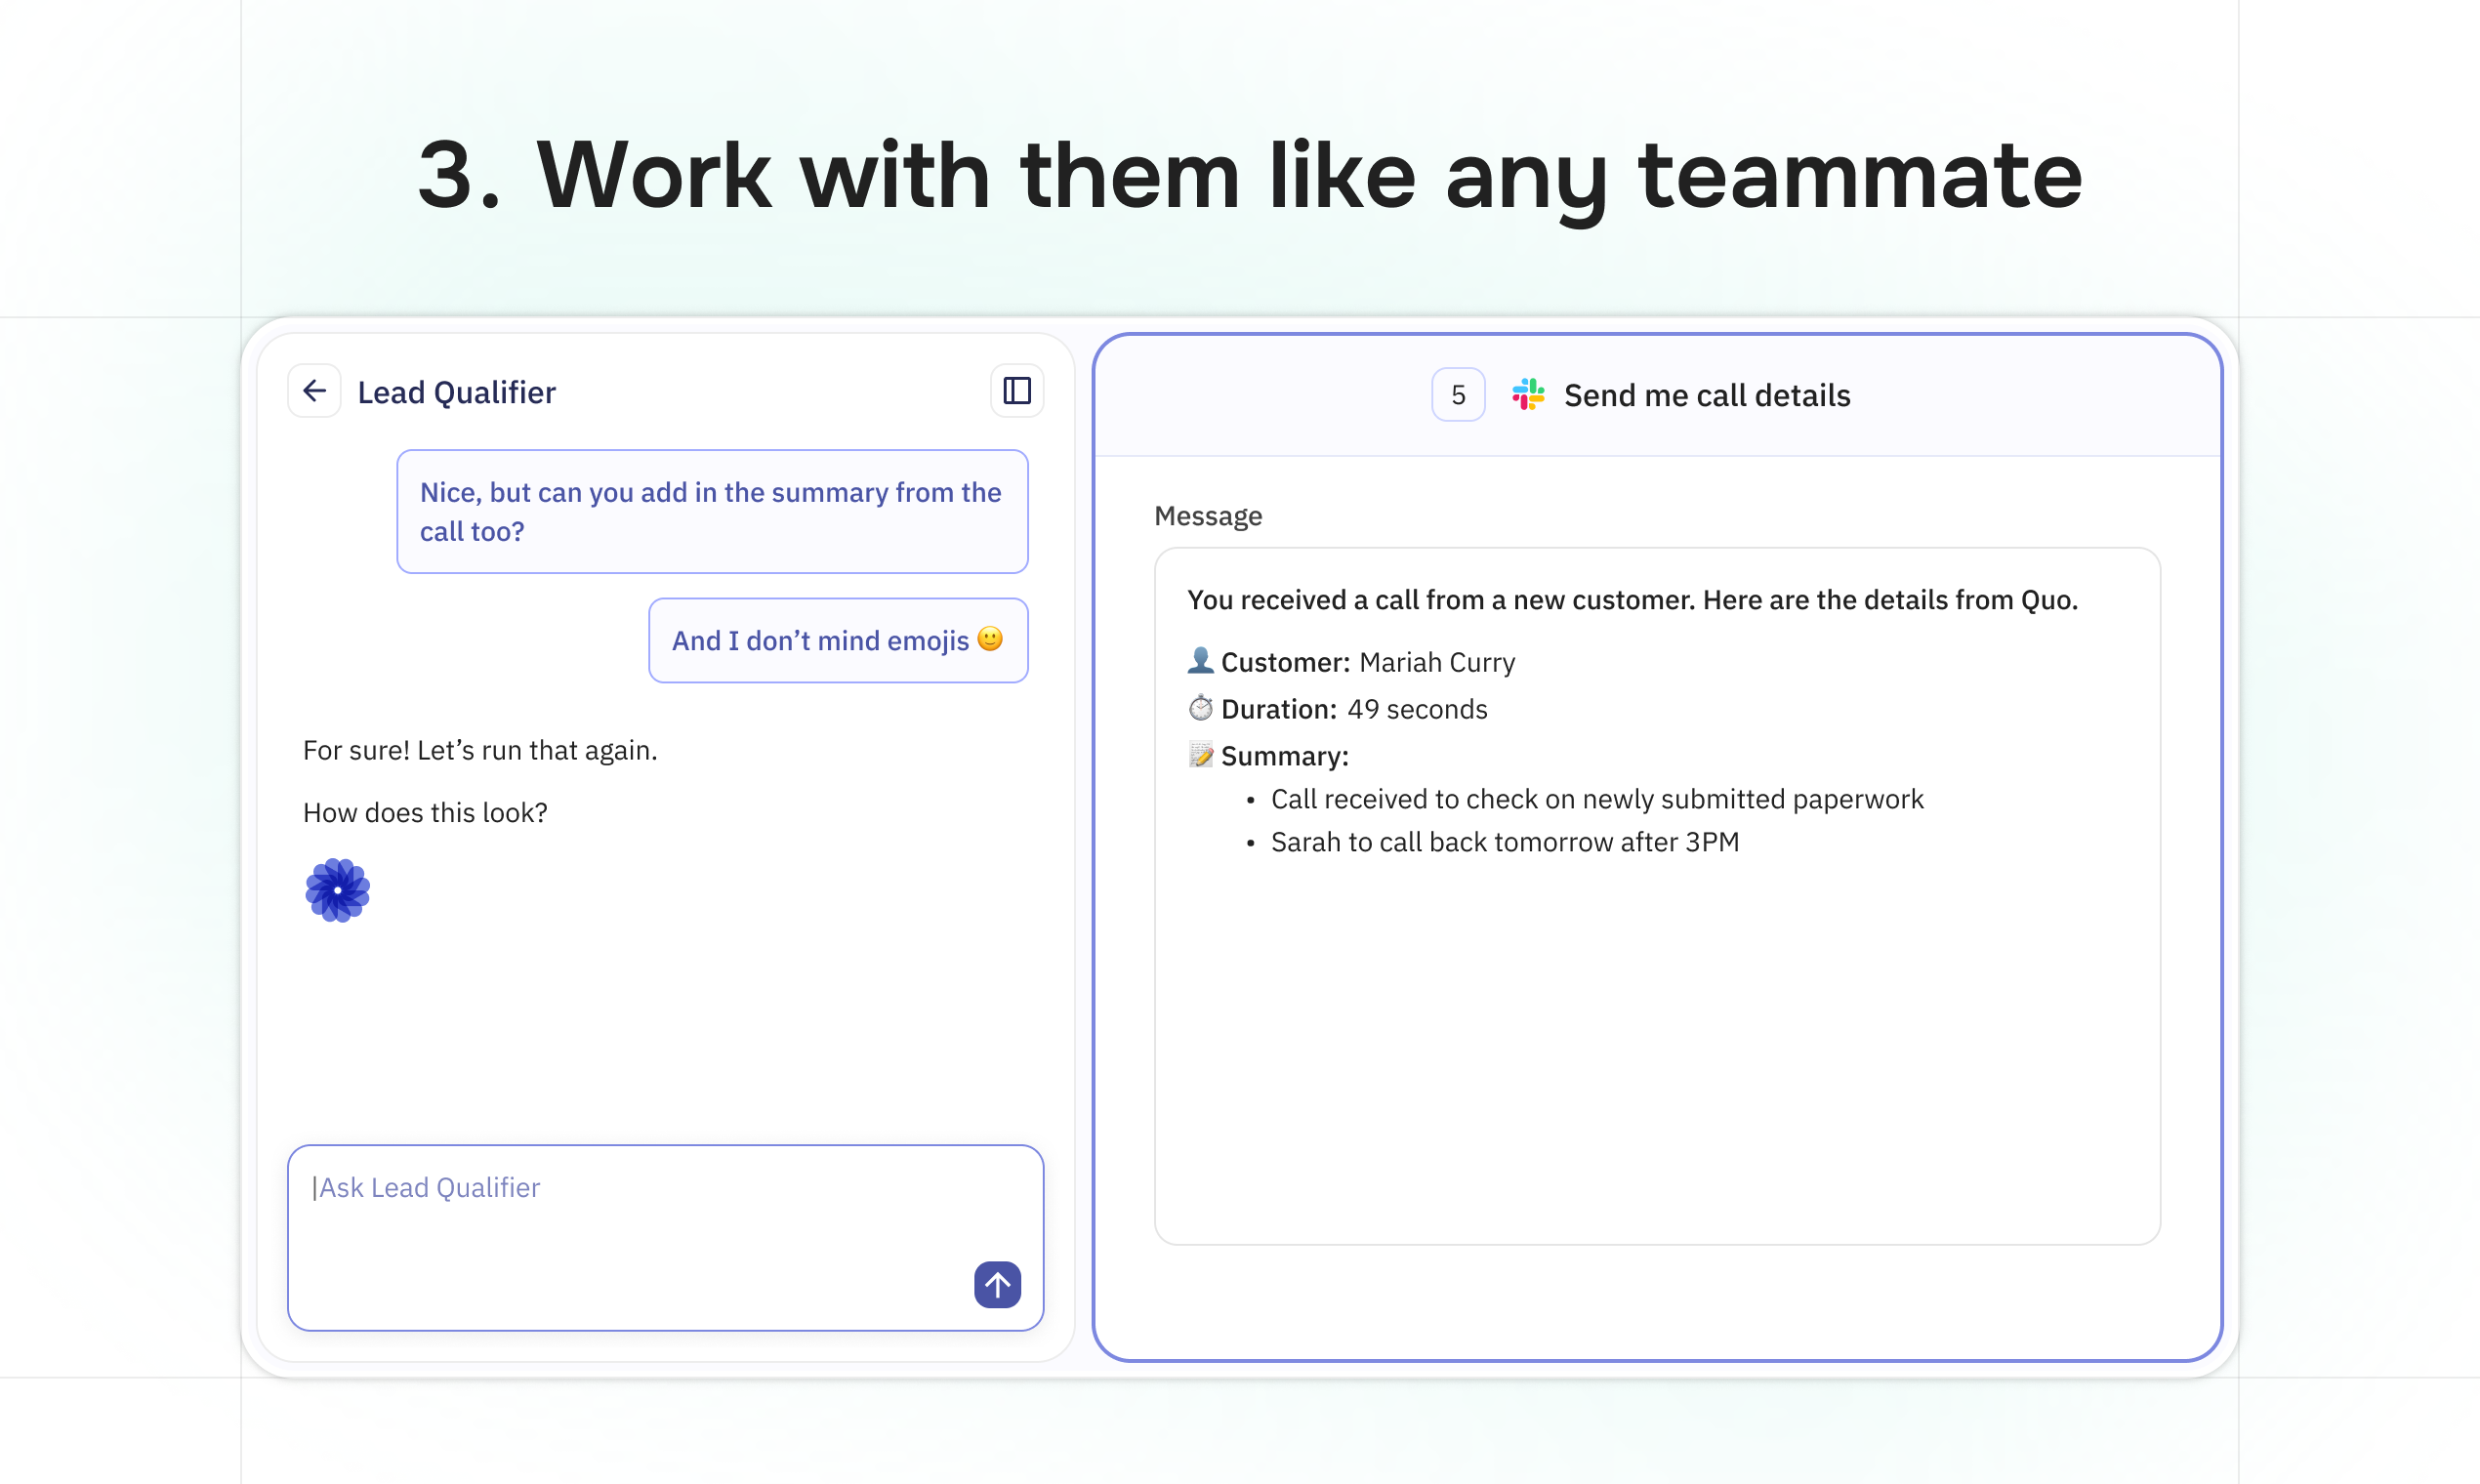Click the 'add in the summary' message bubble
This screenshot has height=1484, width=2480.
711,511
